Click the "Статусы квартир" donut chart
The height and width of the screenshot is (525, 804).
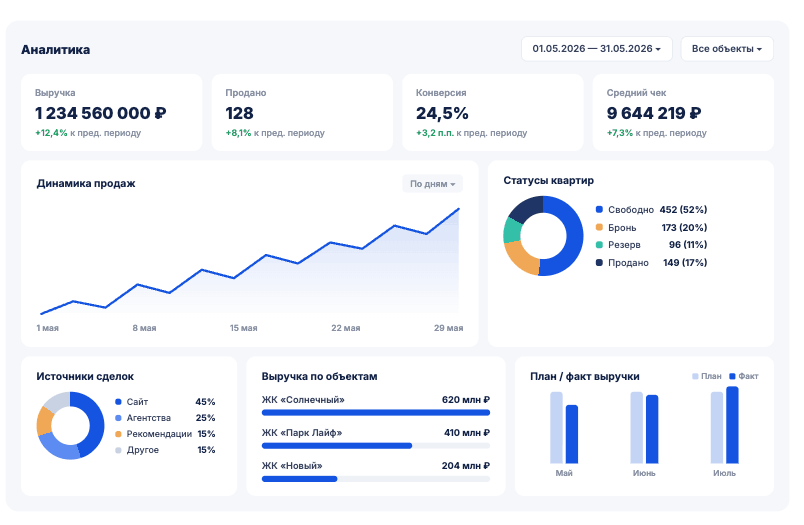[x=543, y=236]
